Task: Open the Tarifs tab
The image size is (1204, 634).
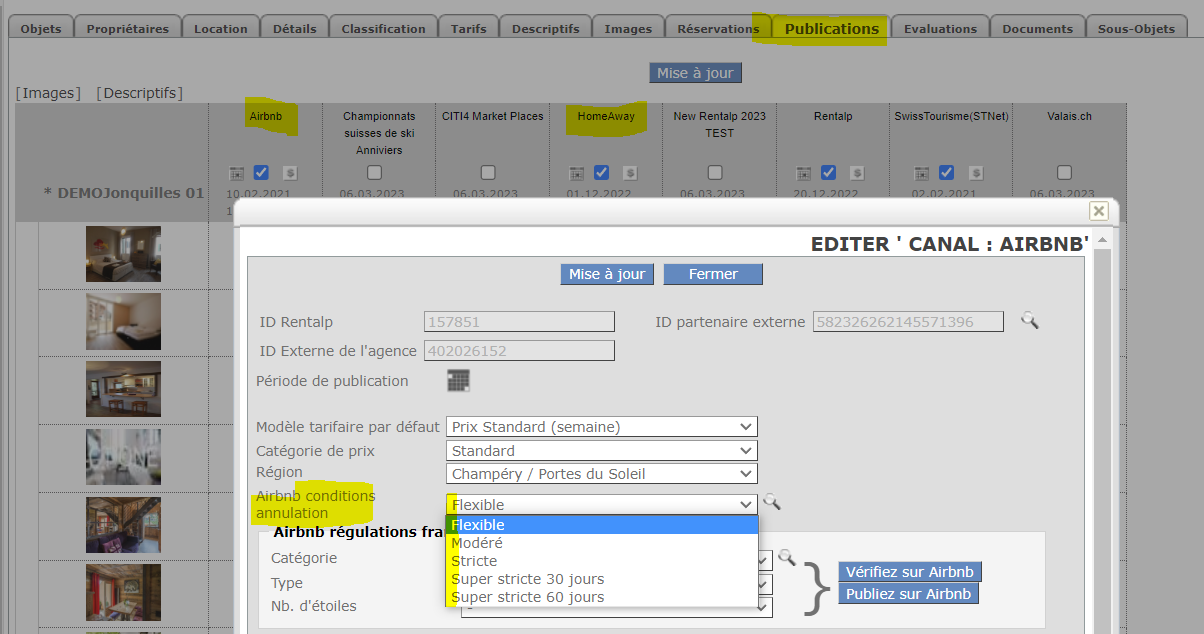Action: point(469,29)
